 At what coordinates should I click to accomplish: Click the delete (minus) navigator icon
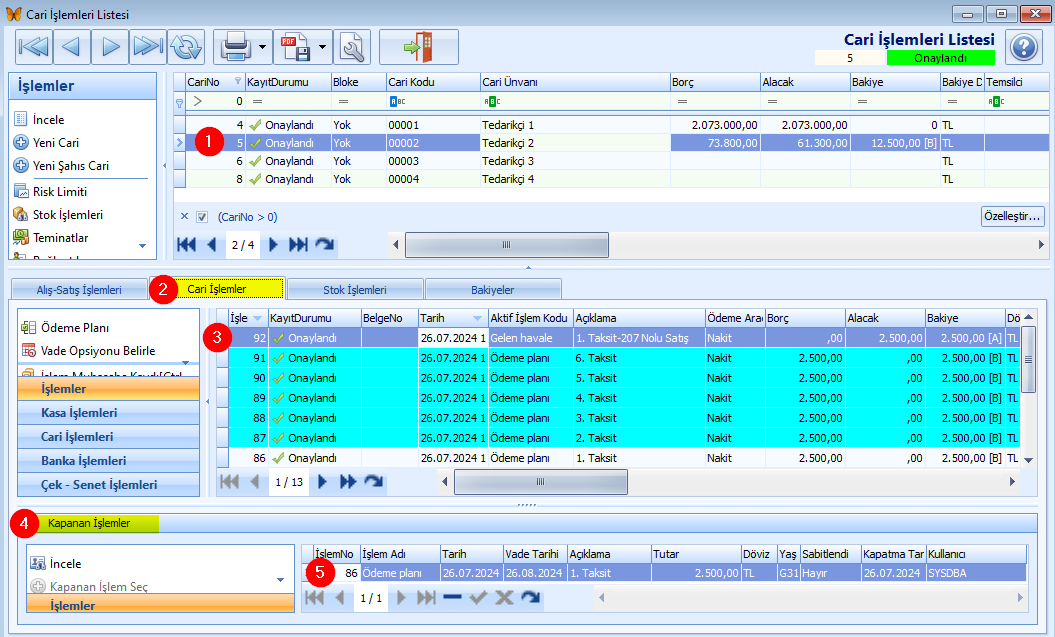(452, 597)
